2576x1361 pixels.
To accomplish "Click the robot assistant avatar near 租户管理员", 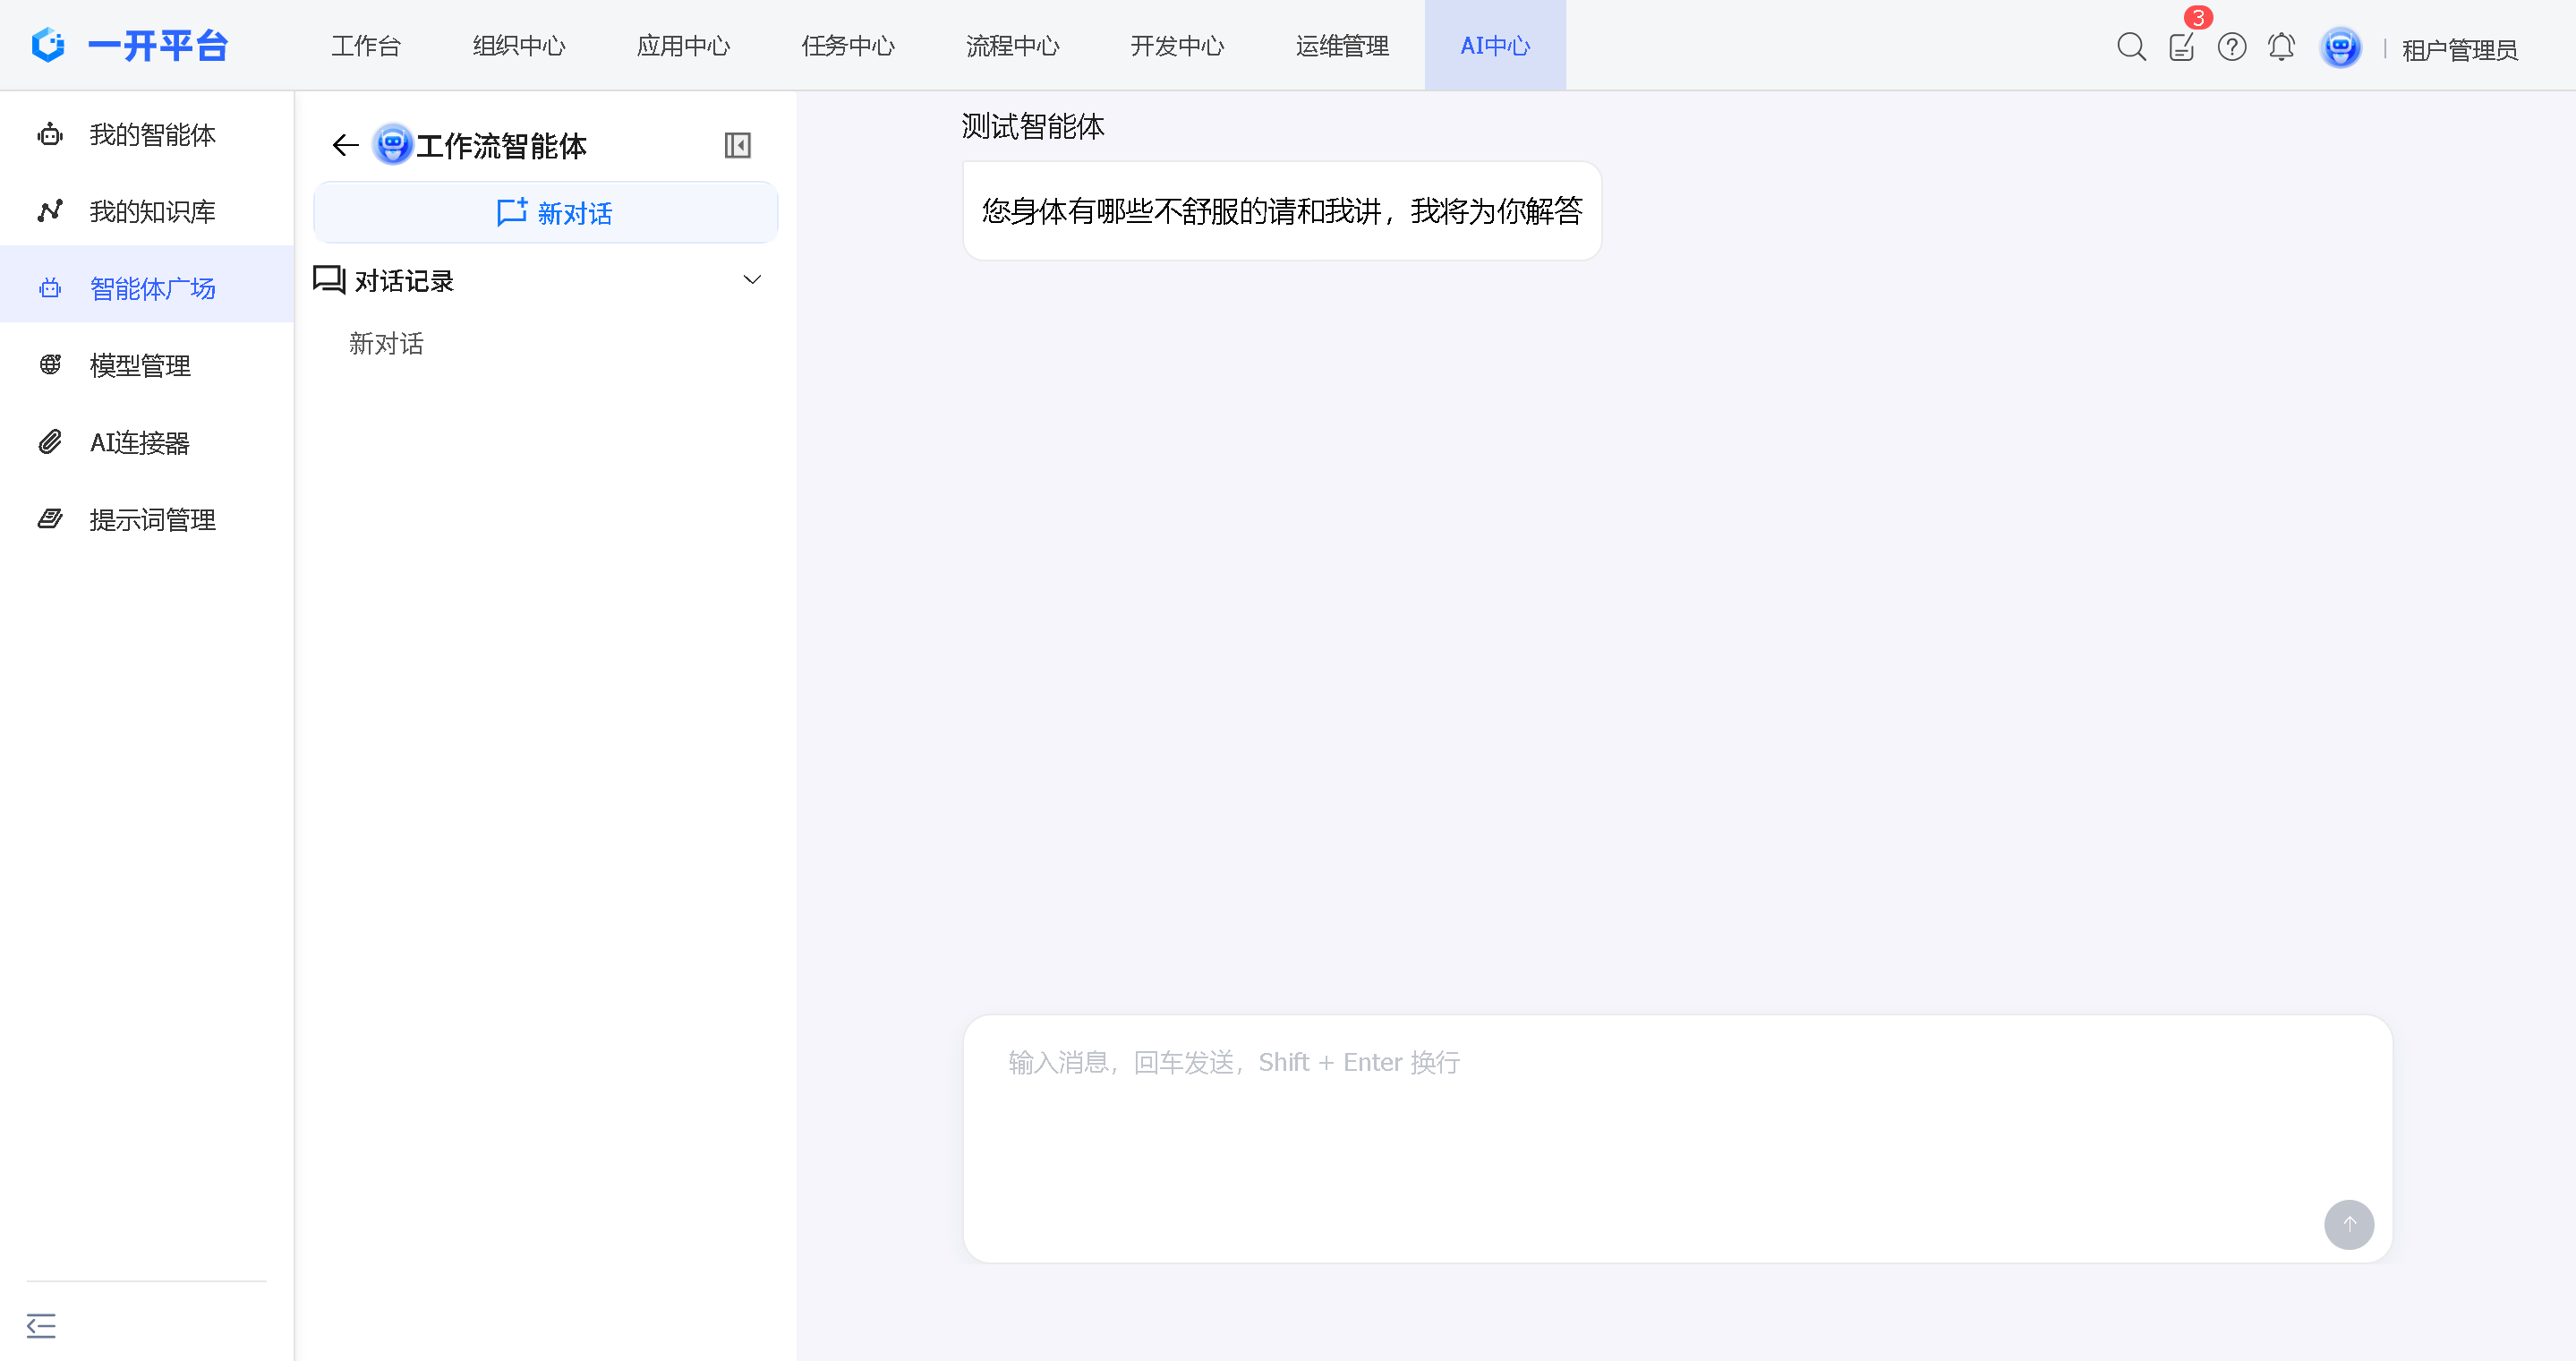I will pyautogui.click(x=2340, y=46).
